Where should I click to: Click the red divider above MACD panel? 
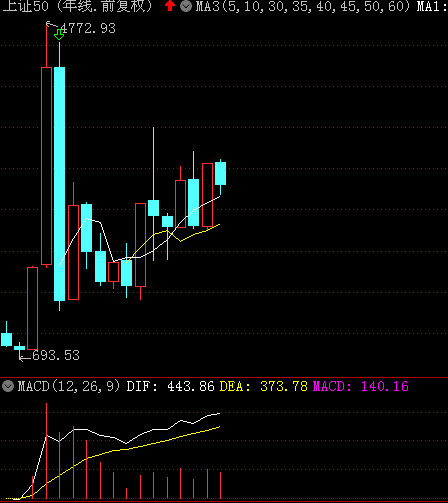224,378
